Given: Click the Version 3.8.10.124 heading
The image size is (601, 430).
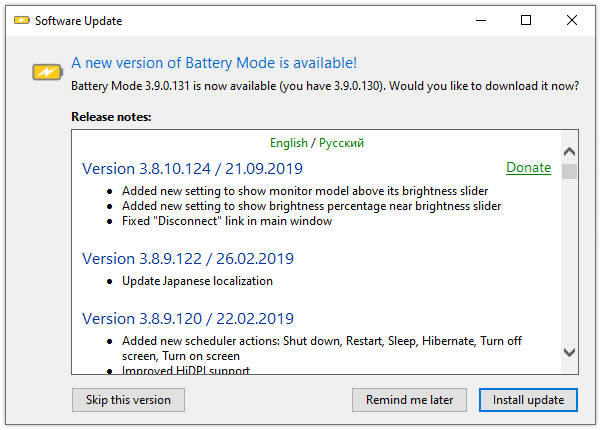Looking at the screenshot, I should pyautogui.click(x=192, y=168).
